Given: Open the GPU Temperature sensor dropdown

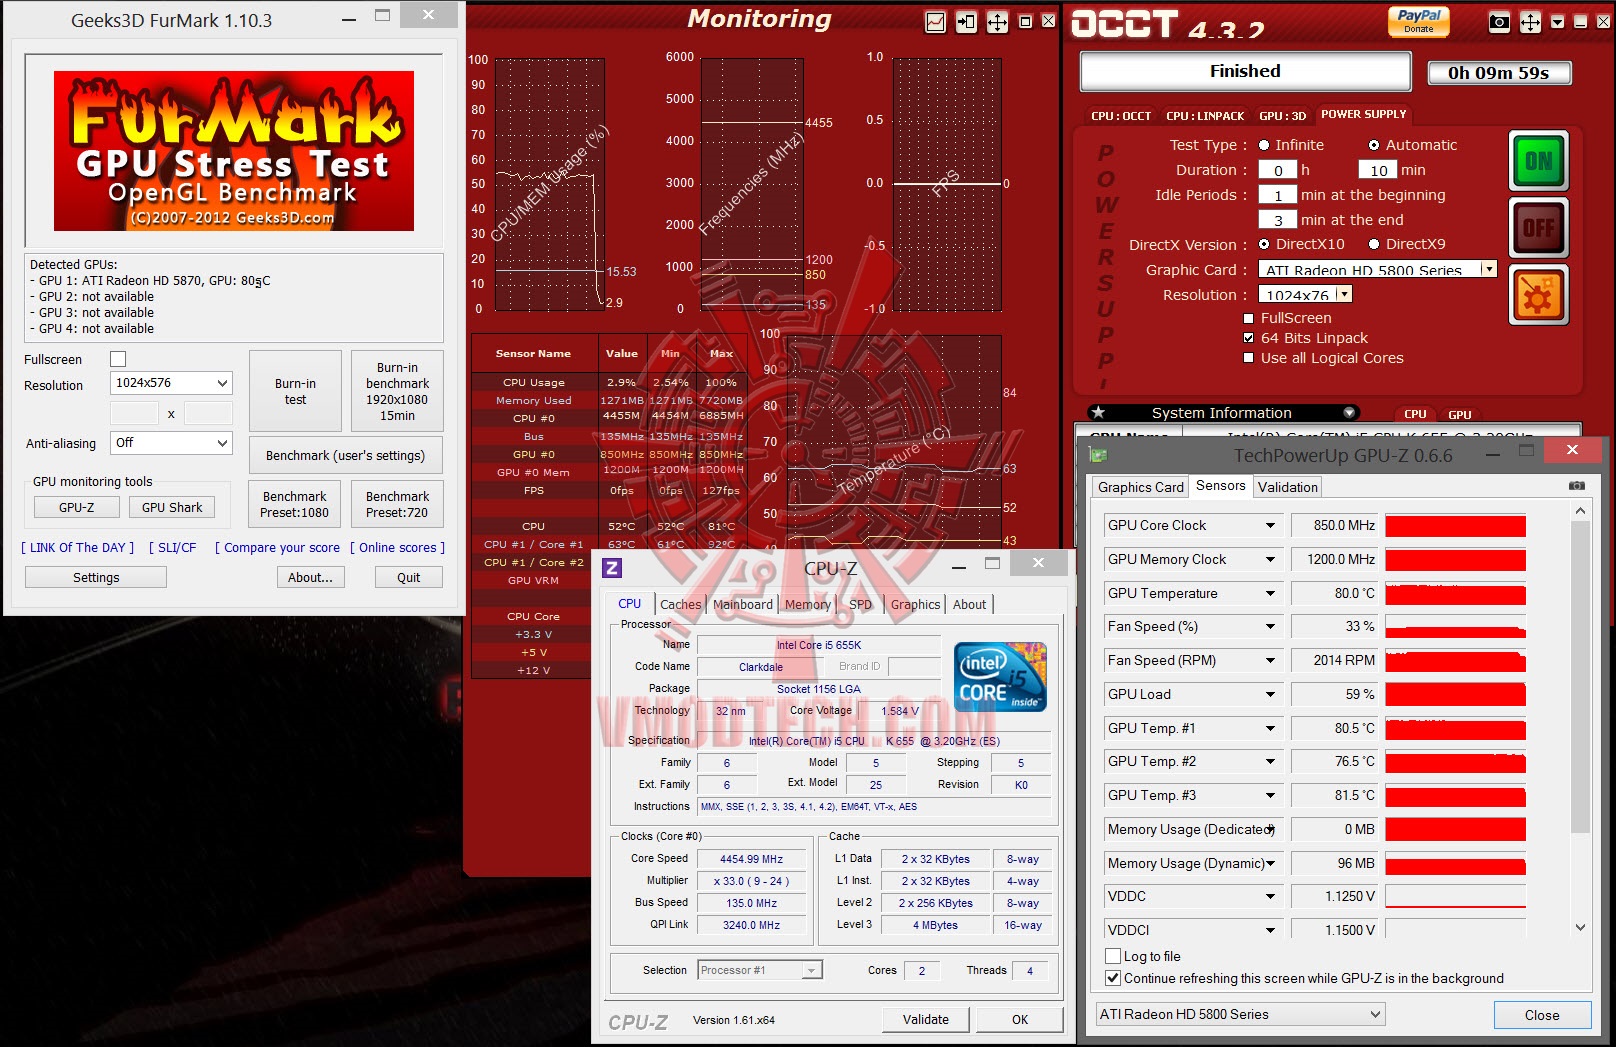Looking at the screenshot, I should point(1270,594).
